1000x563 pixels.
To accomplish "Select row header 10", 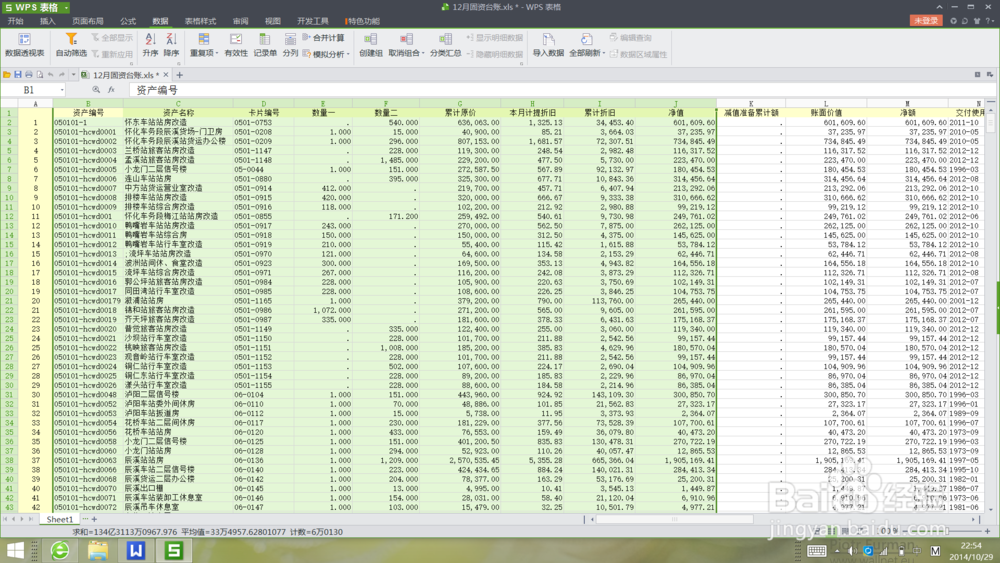I will click(9, 197).
